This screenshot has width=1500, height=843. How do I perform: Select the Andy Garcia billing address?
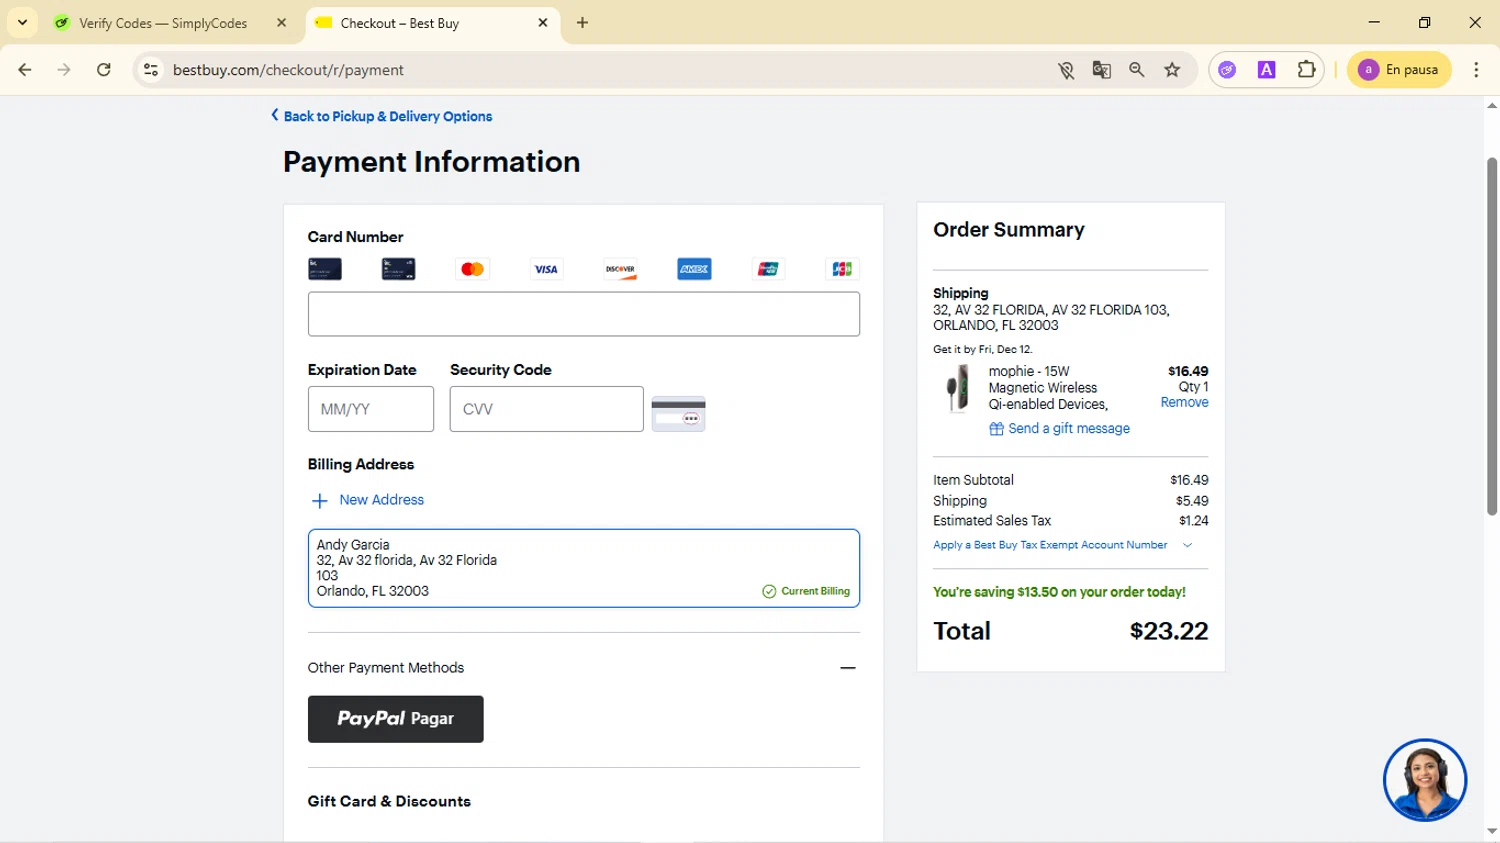(583, 568)
